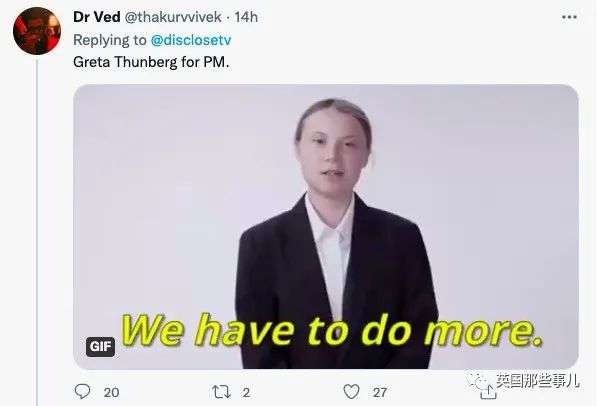Like the tweet with the heart icon

pos(351,392)
